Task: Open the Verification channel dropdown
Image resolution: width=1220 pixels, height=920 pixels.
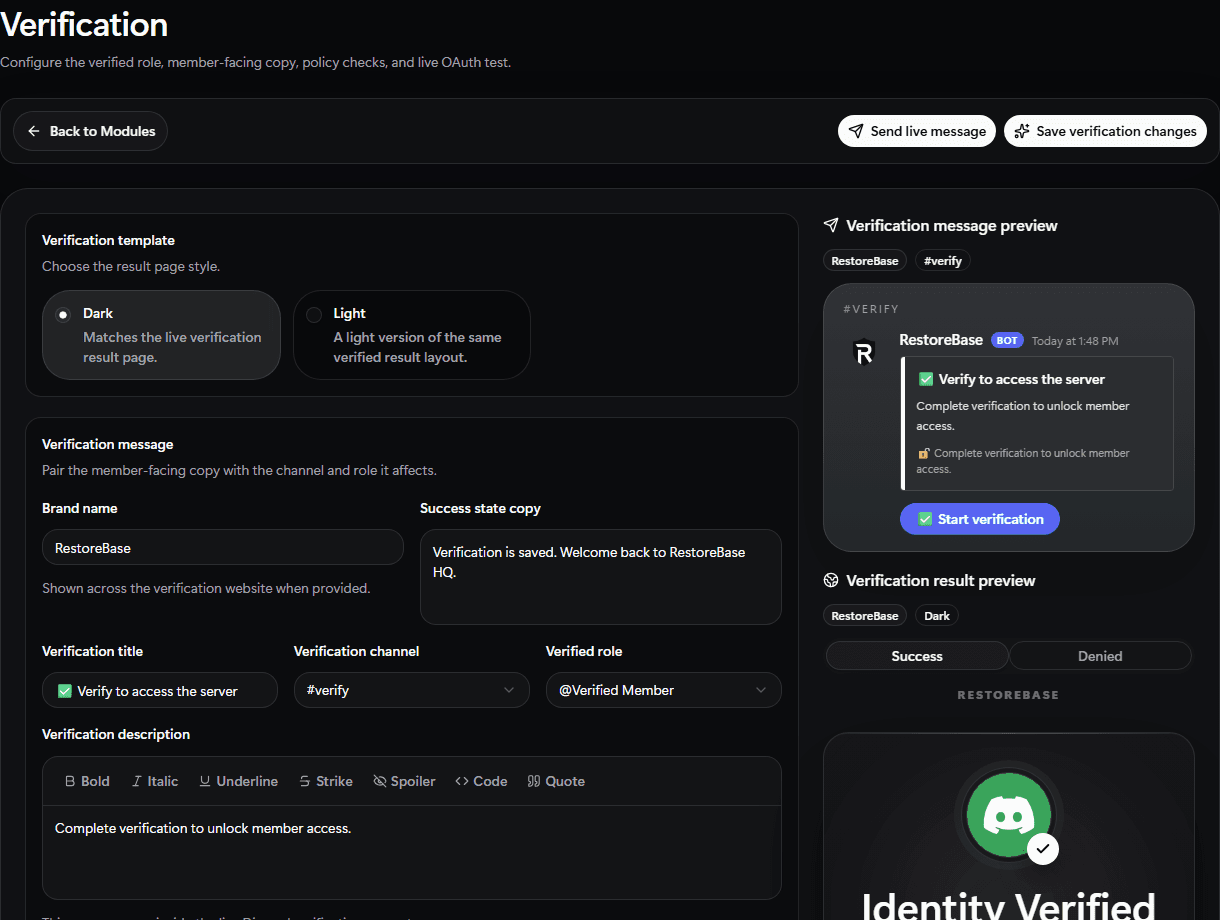Action: [412, 690]
